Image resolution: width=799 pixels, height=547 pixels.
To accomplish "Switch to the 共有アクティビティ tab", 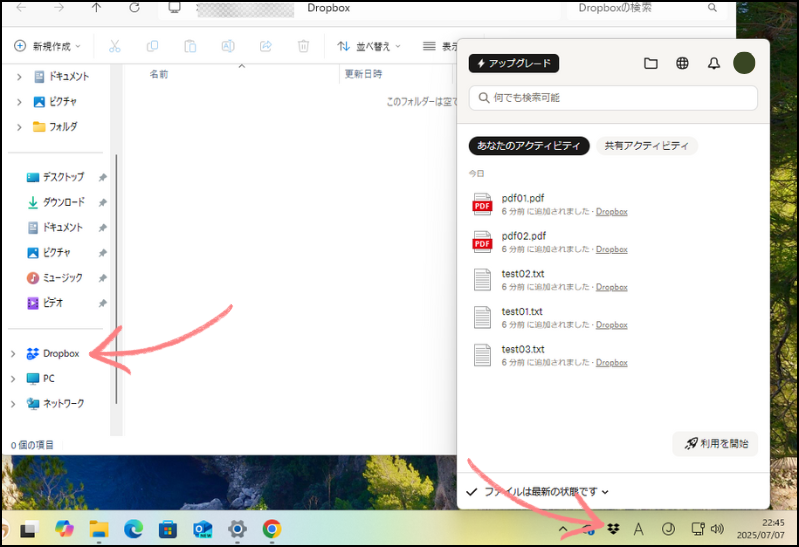I will click(647, 146).
